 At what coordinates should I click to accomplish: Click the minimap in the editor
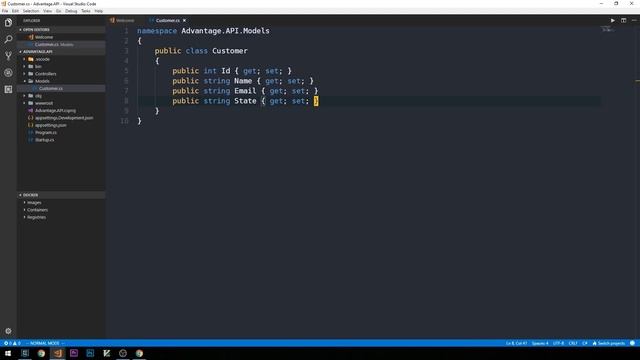(608, 29)
